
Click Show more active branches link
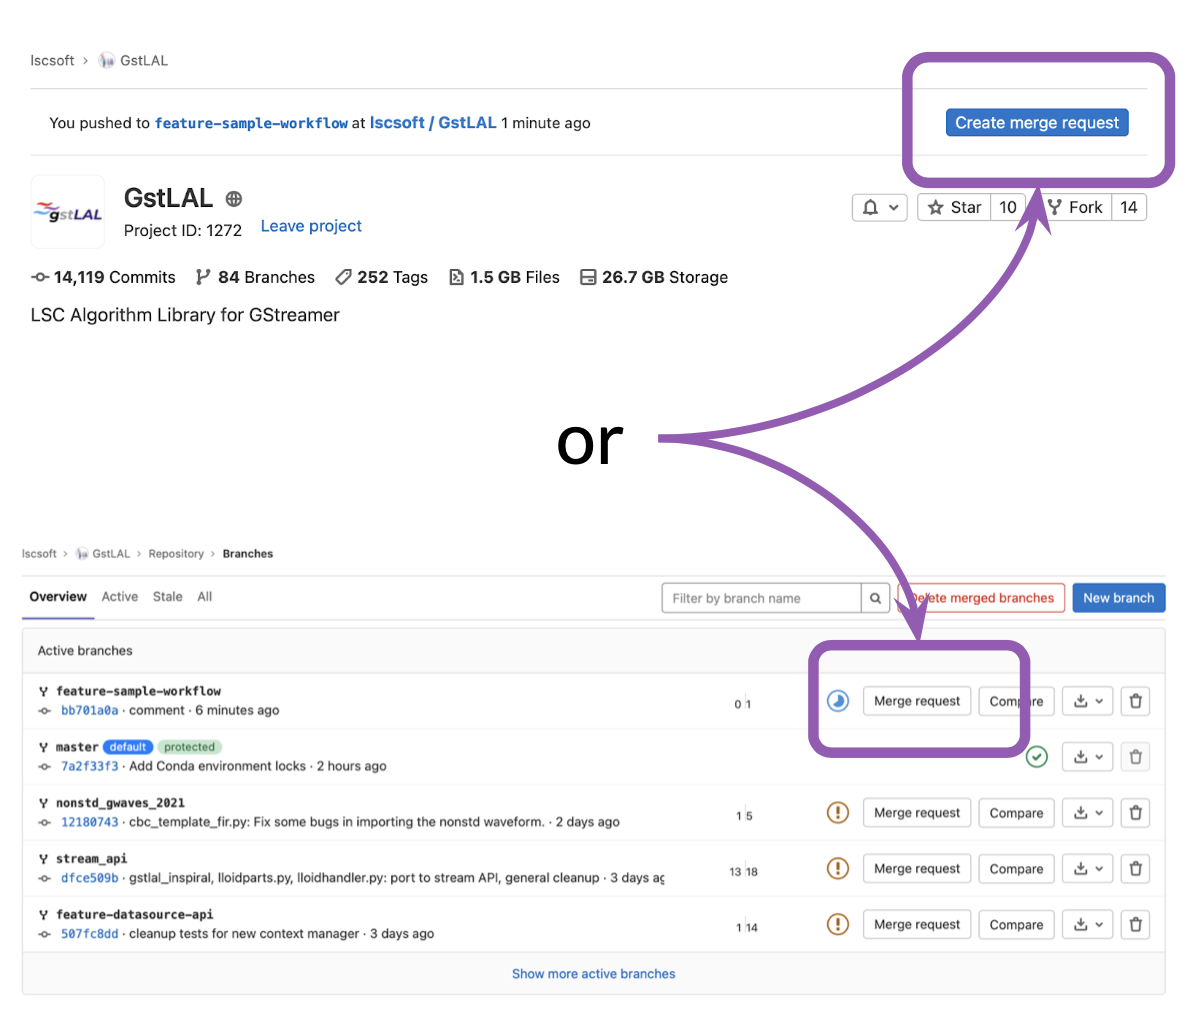(x=593, y=974)
